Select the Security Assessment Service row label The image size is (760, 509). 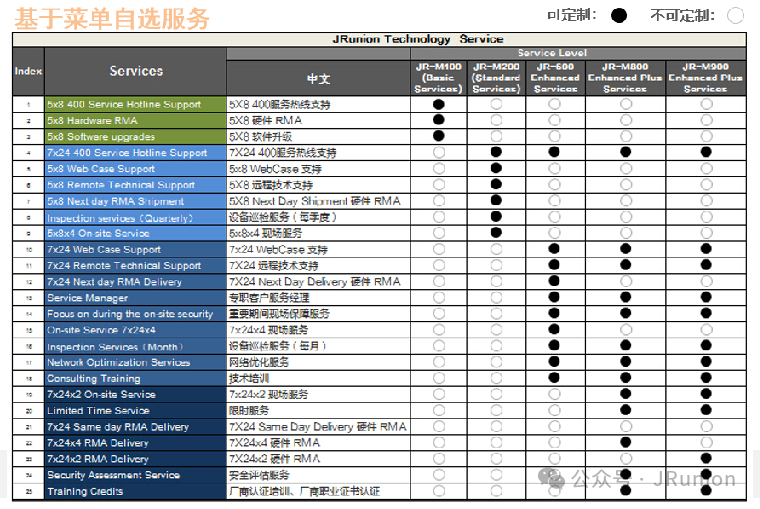point(113,475)
